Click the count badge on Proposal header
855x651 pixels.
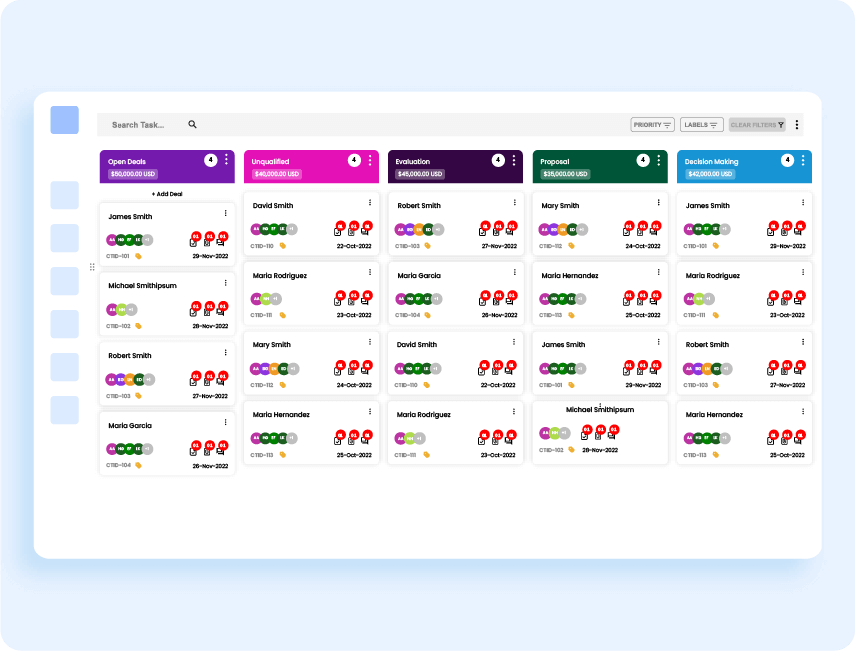click(643, 160)
